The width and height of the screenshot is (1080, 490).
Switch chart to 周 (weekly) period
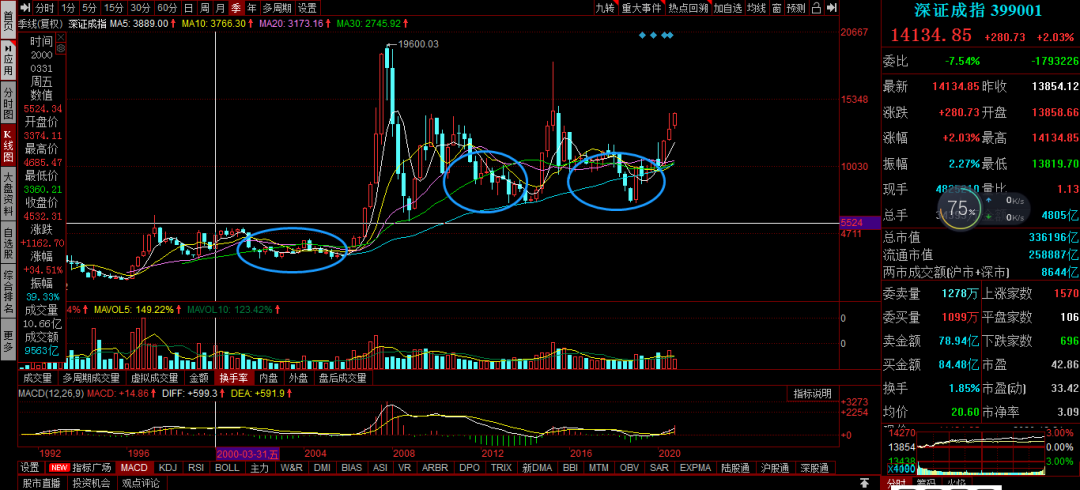pyautogui.click(x=205, y=8)
